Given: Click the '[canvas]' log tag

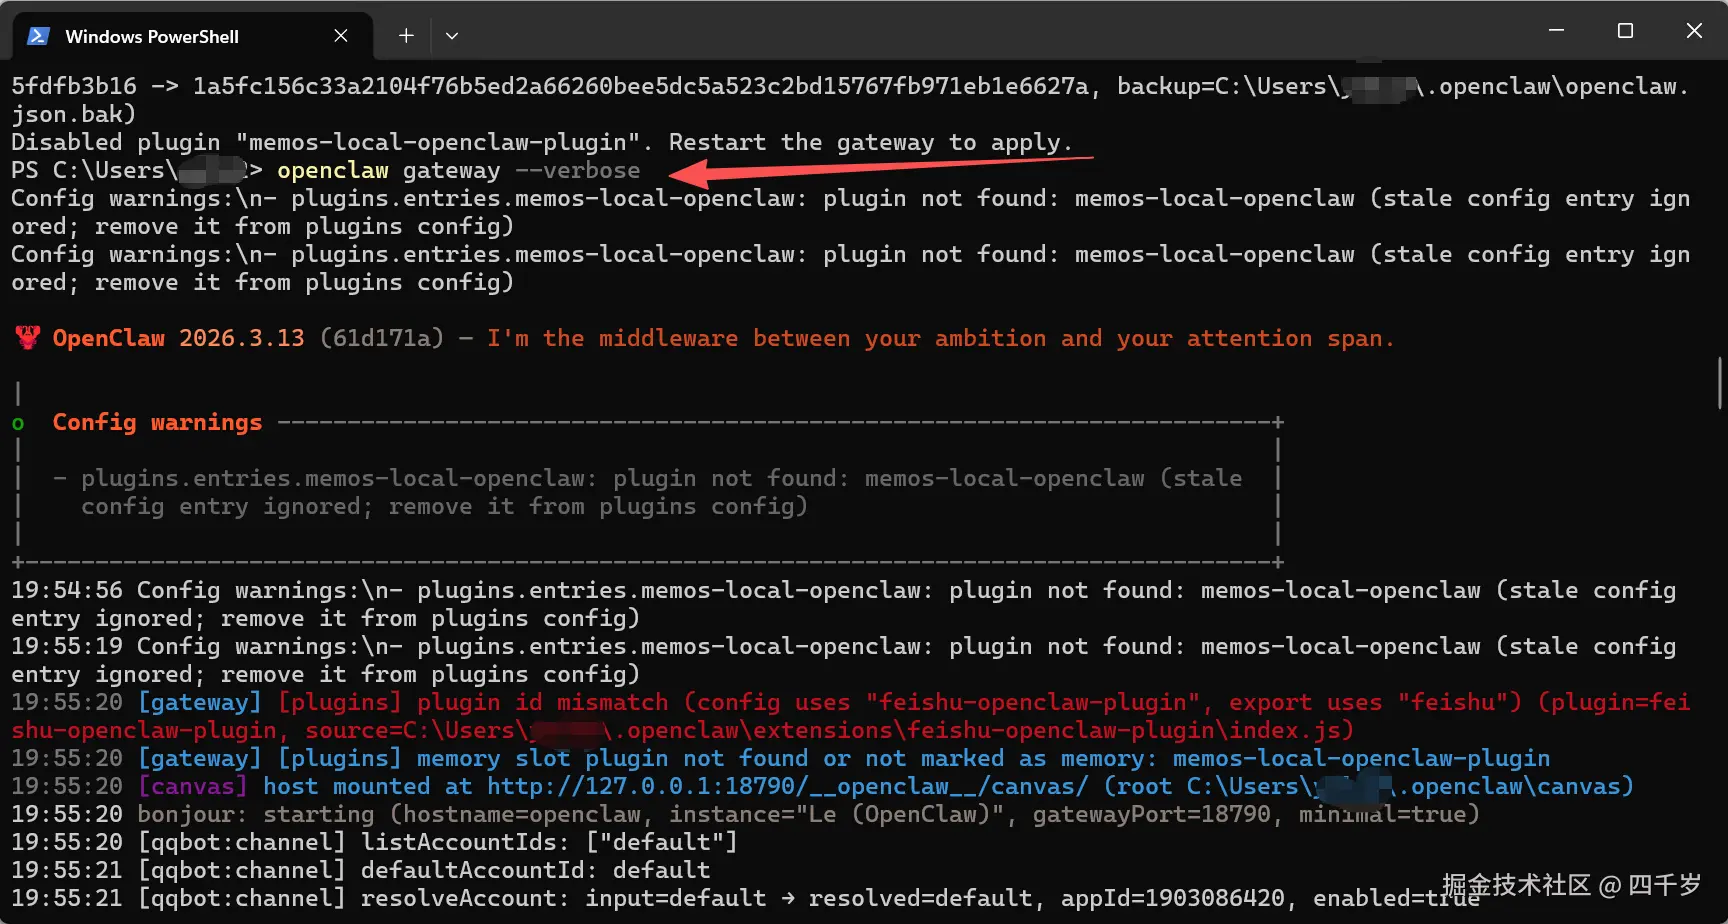Looking at the screenshot, I should (192, 787).
